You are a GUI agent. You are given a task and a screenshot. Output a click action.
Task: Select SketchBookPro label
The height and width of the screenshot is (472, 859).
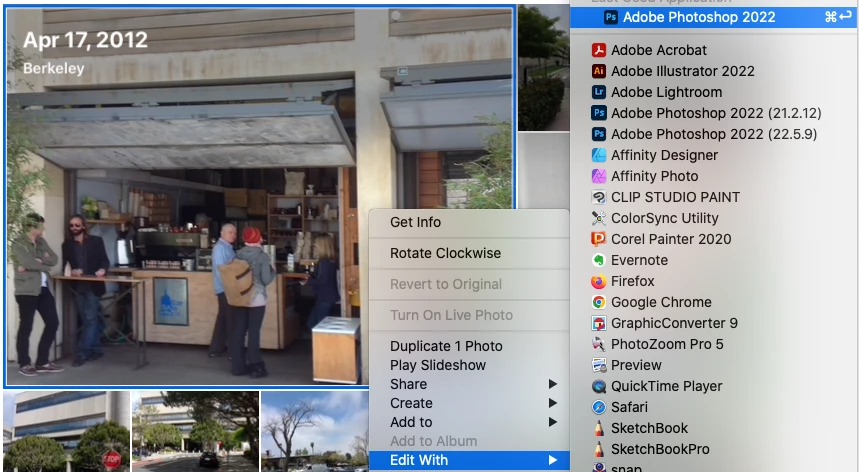coord(660,450)
